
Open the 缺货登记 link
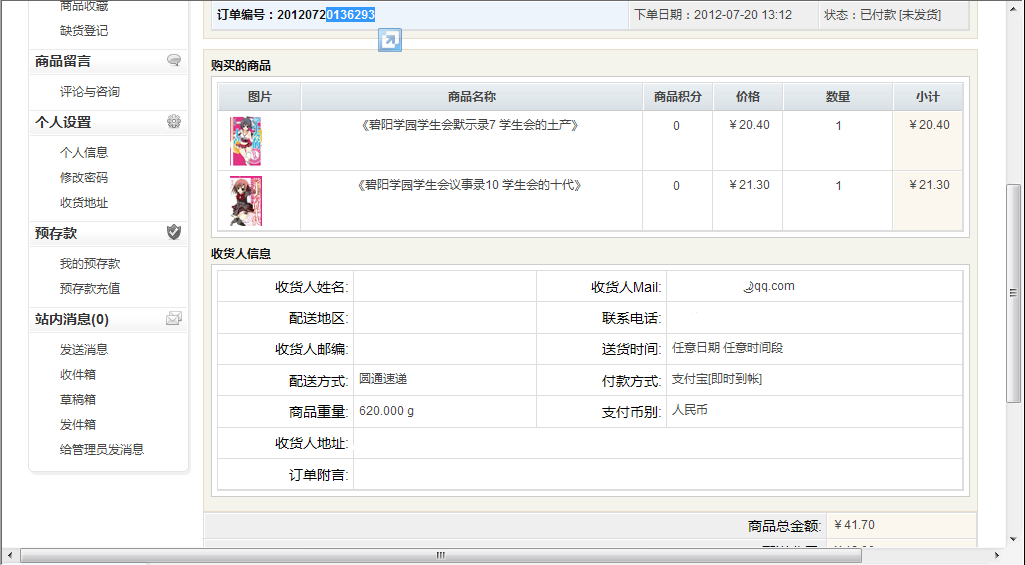tap(84, 31)
